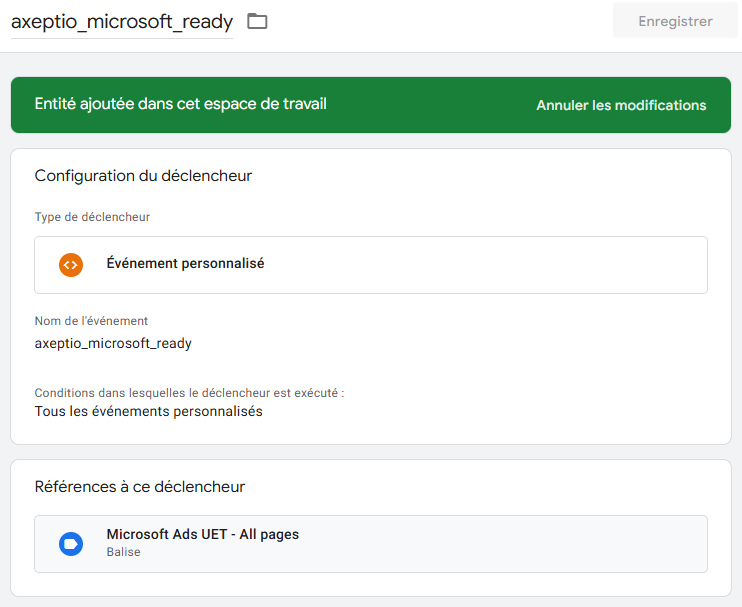Select the Conditions dans lesquelles label

pos(189,393)
